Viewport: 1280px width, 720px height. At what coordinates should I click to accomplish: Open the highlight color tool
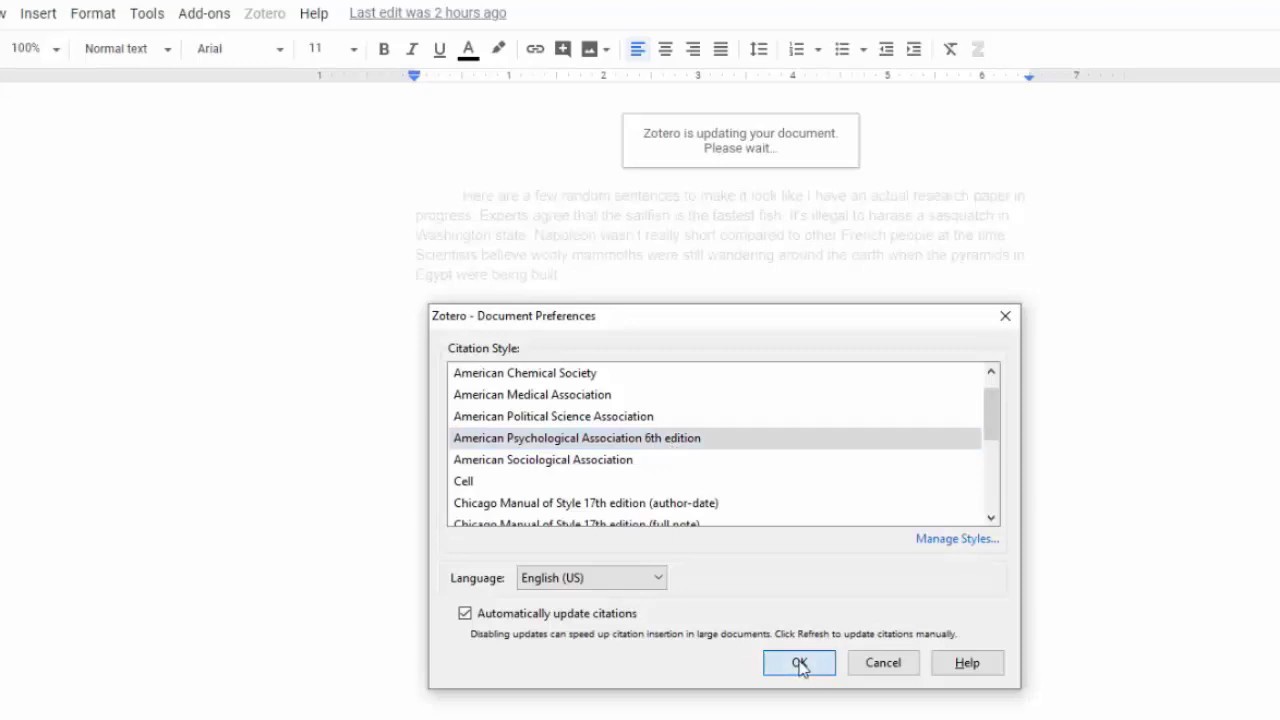tap(498, 48)
